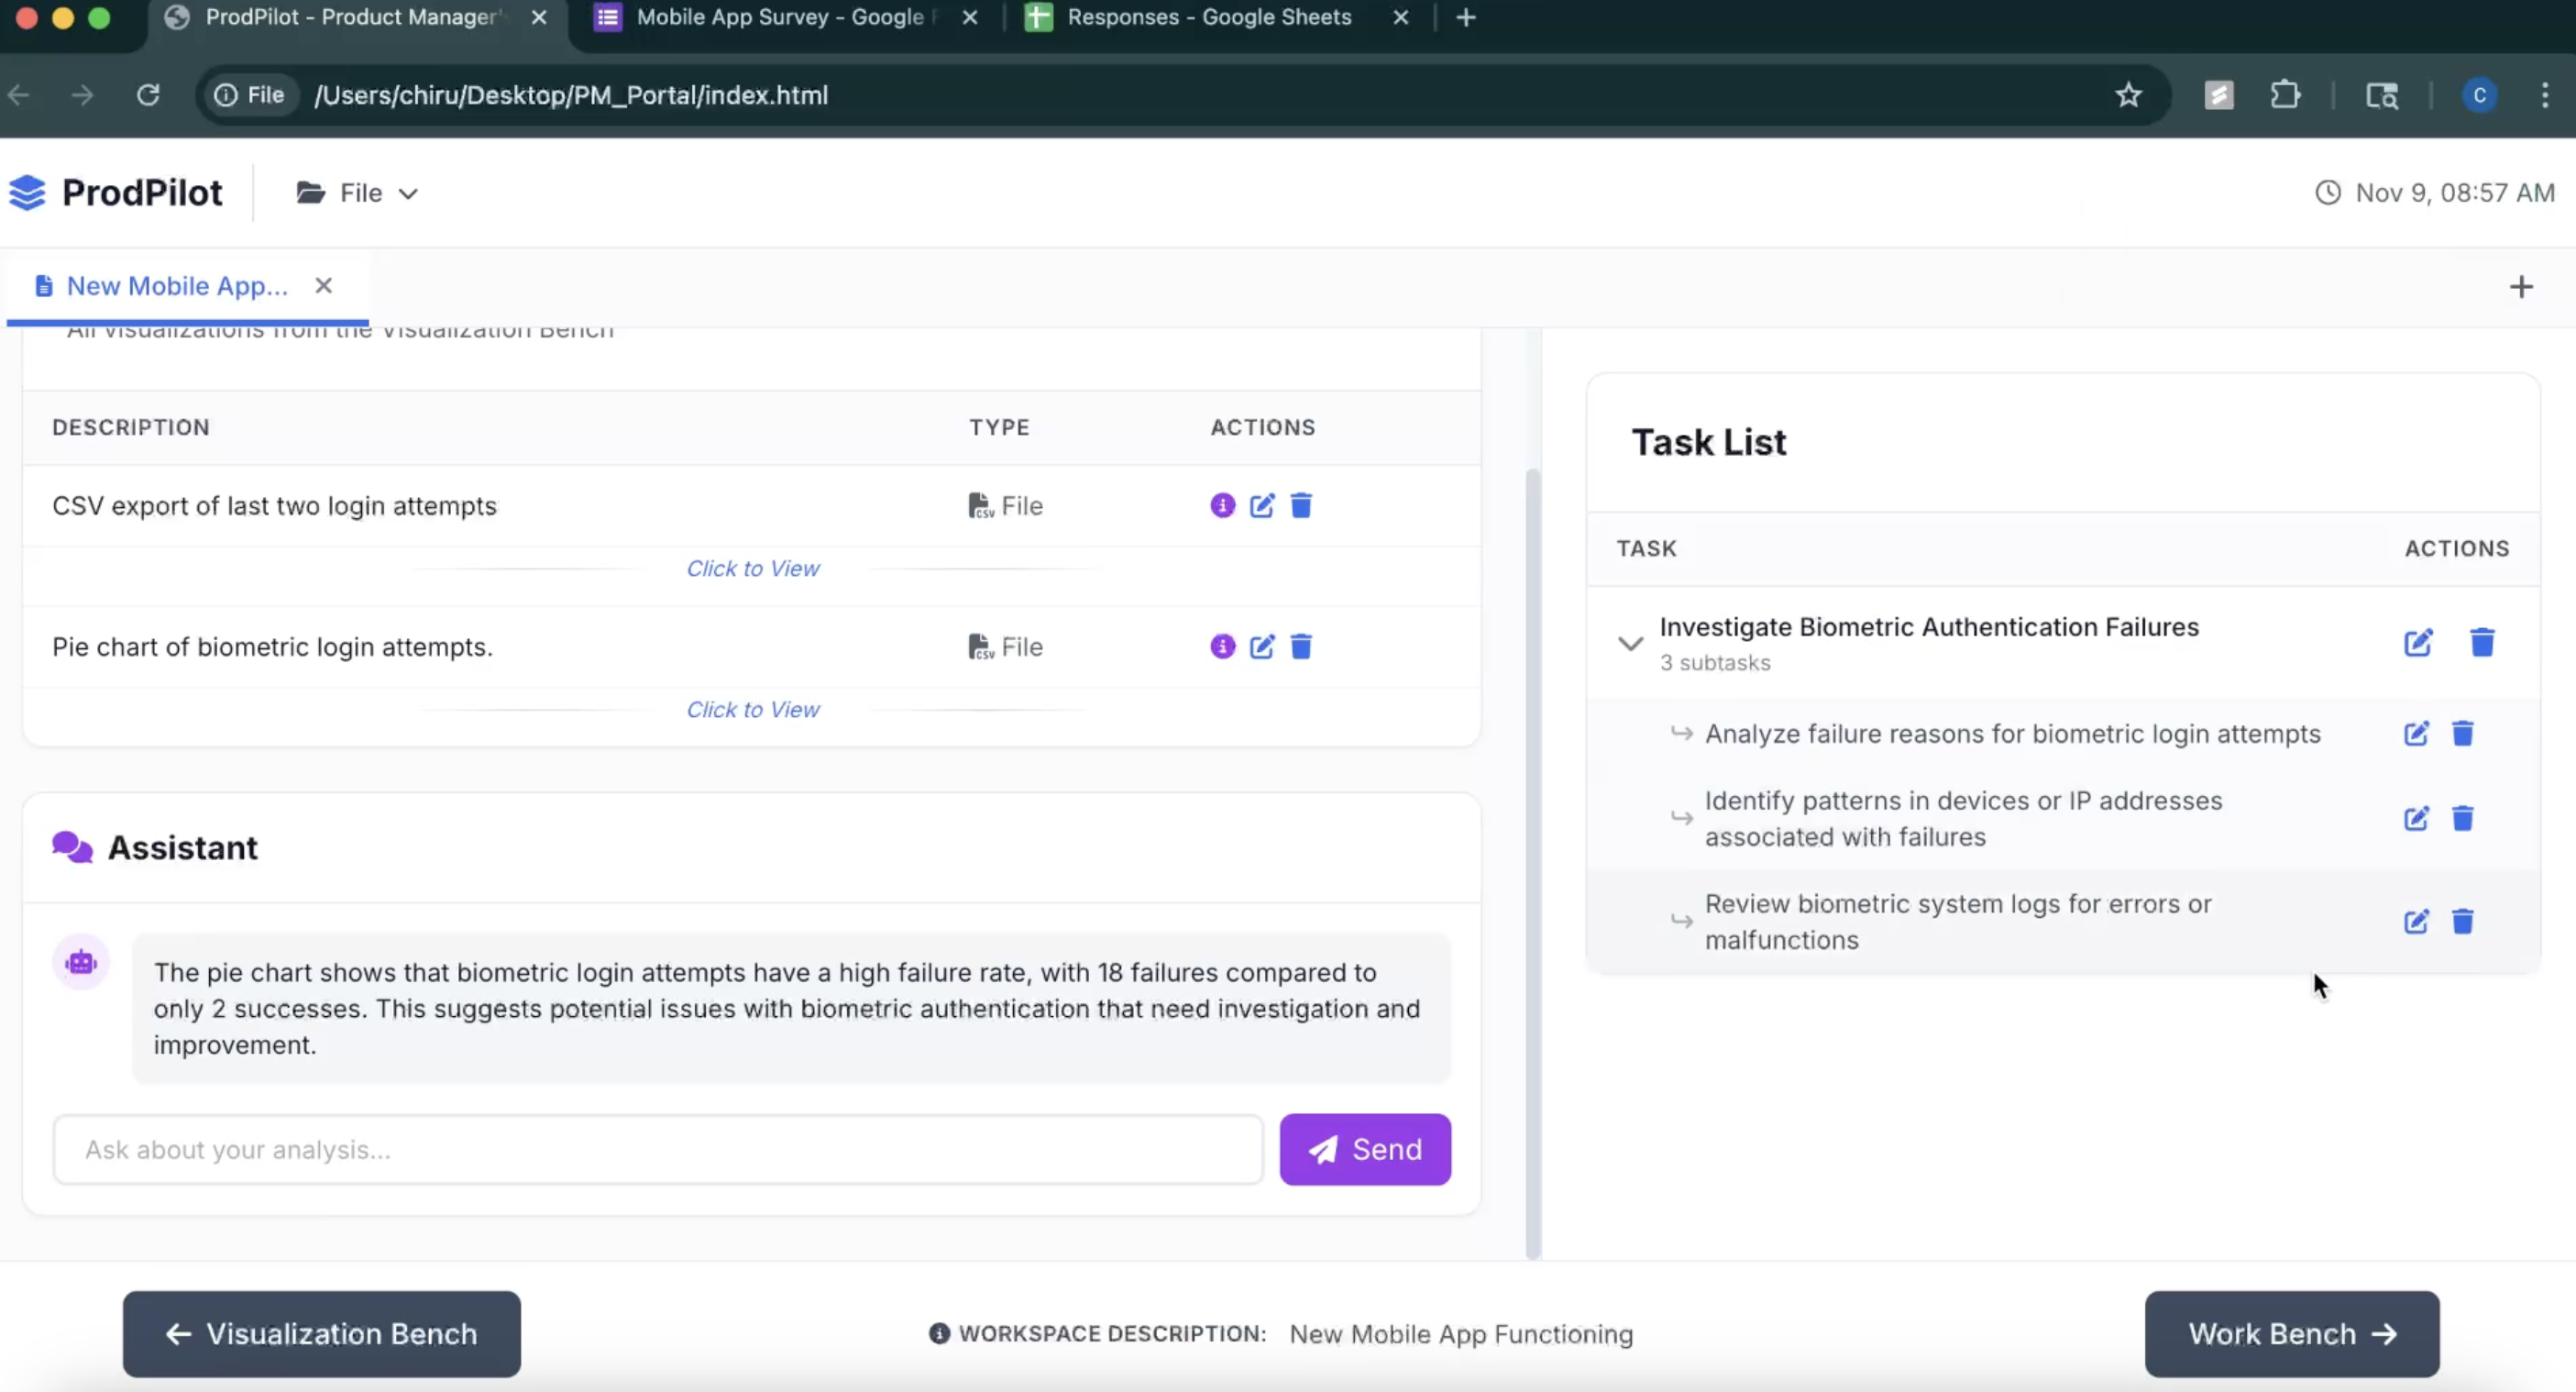Bookmark this page with the star icon
The width and height of the screenshot is (2576, 1392).
[x=2128, y=95]
